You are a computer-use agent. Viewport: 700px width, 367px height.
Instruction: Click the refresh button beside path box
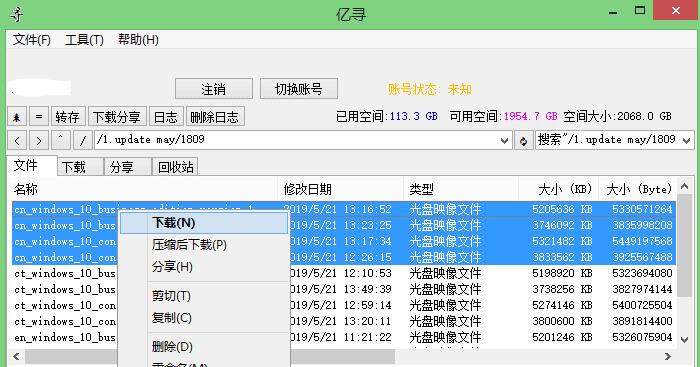point(523,141)
